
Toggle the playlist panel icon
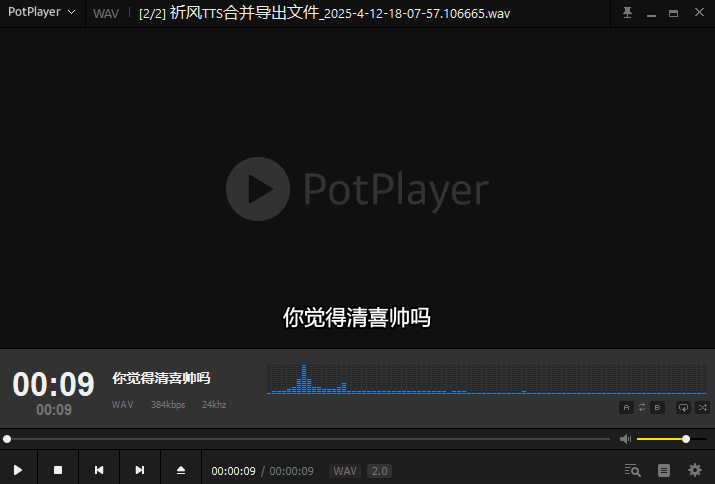pos(664,470)
